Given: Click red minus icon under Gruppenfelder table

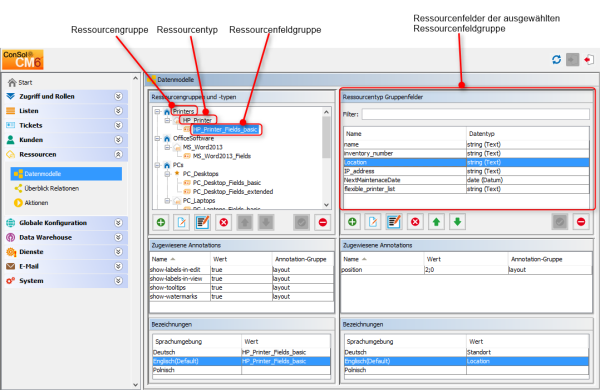Looking at the screenshot, I should 581,222.
